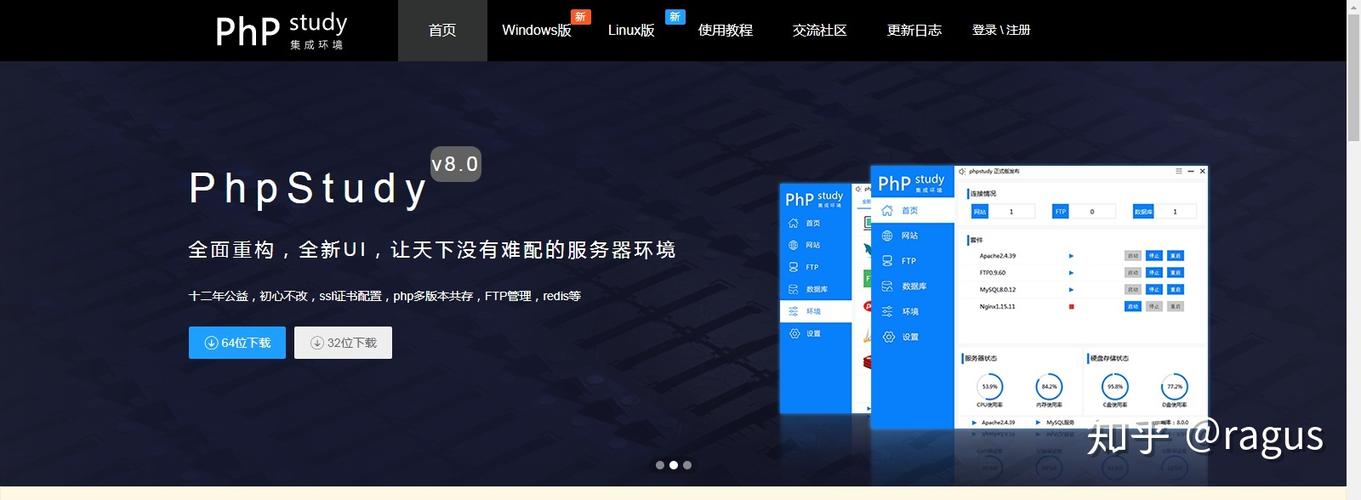This screenshot has height=500, width=1361.
Task: Click the FTP connection count tile
Action: [1084, 211]
